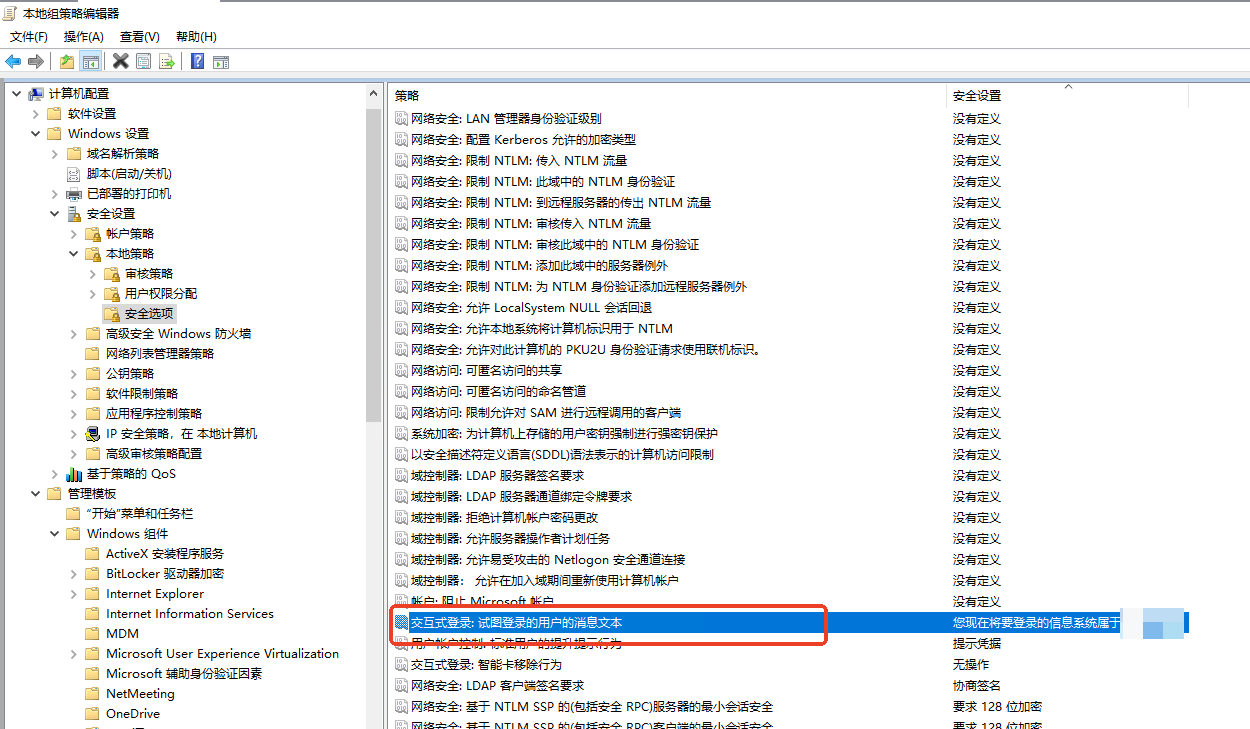
Task: Open the properties dialog toolbar icon
Action: coord(144,61)
